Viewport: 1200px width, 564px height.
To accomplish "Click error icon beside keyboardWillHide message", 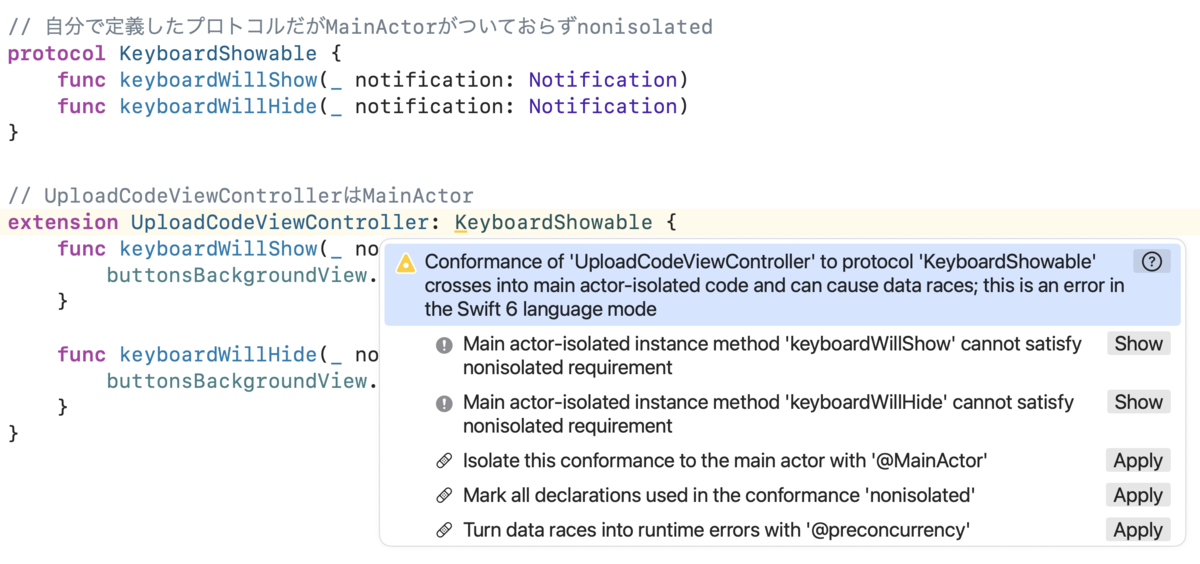I will tap(444, 404).
